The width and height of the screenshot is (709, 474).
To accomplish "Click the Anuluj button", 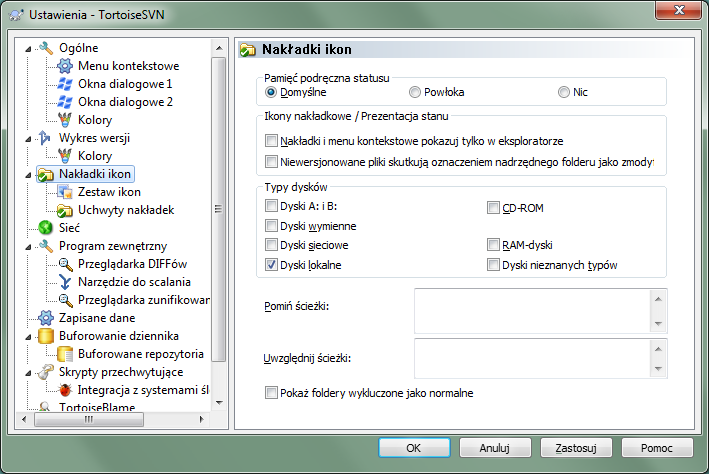I will click(495, 448).
